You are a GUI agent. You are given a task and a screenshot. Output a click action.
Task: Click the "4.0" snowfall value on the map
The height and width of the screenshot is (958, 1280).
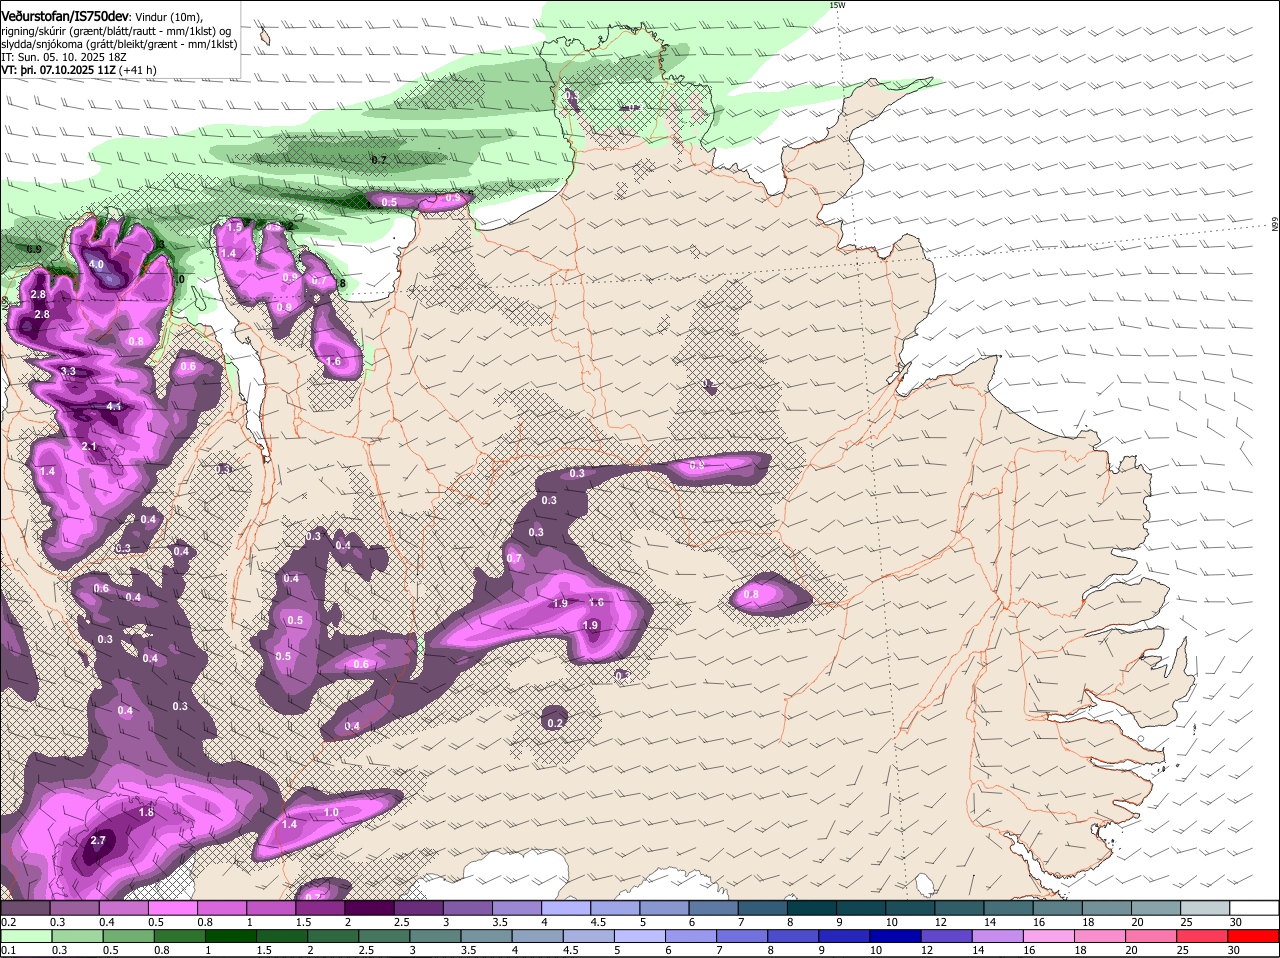pos(97,264)
